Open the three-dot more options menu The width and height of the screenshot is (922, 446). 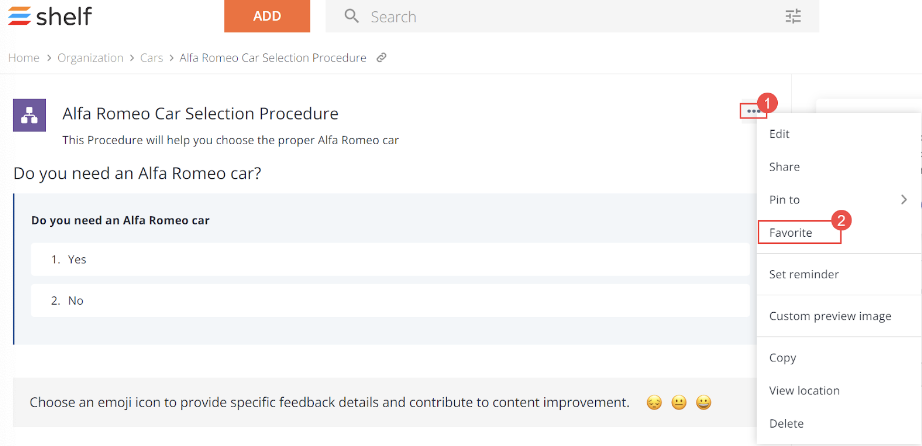pyautogui.click(x=753, y=111)
